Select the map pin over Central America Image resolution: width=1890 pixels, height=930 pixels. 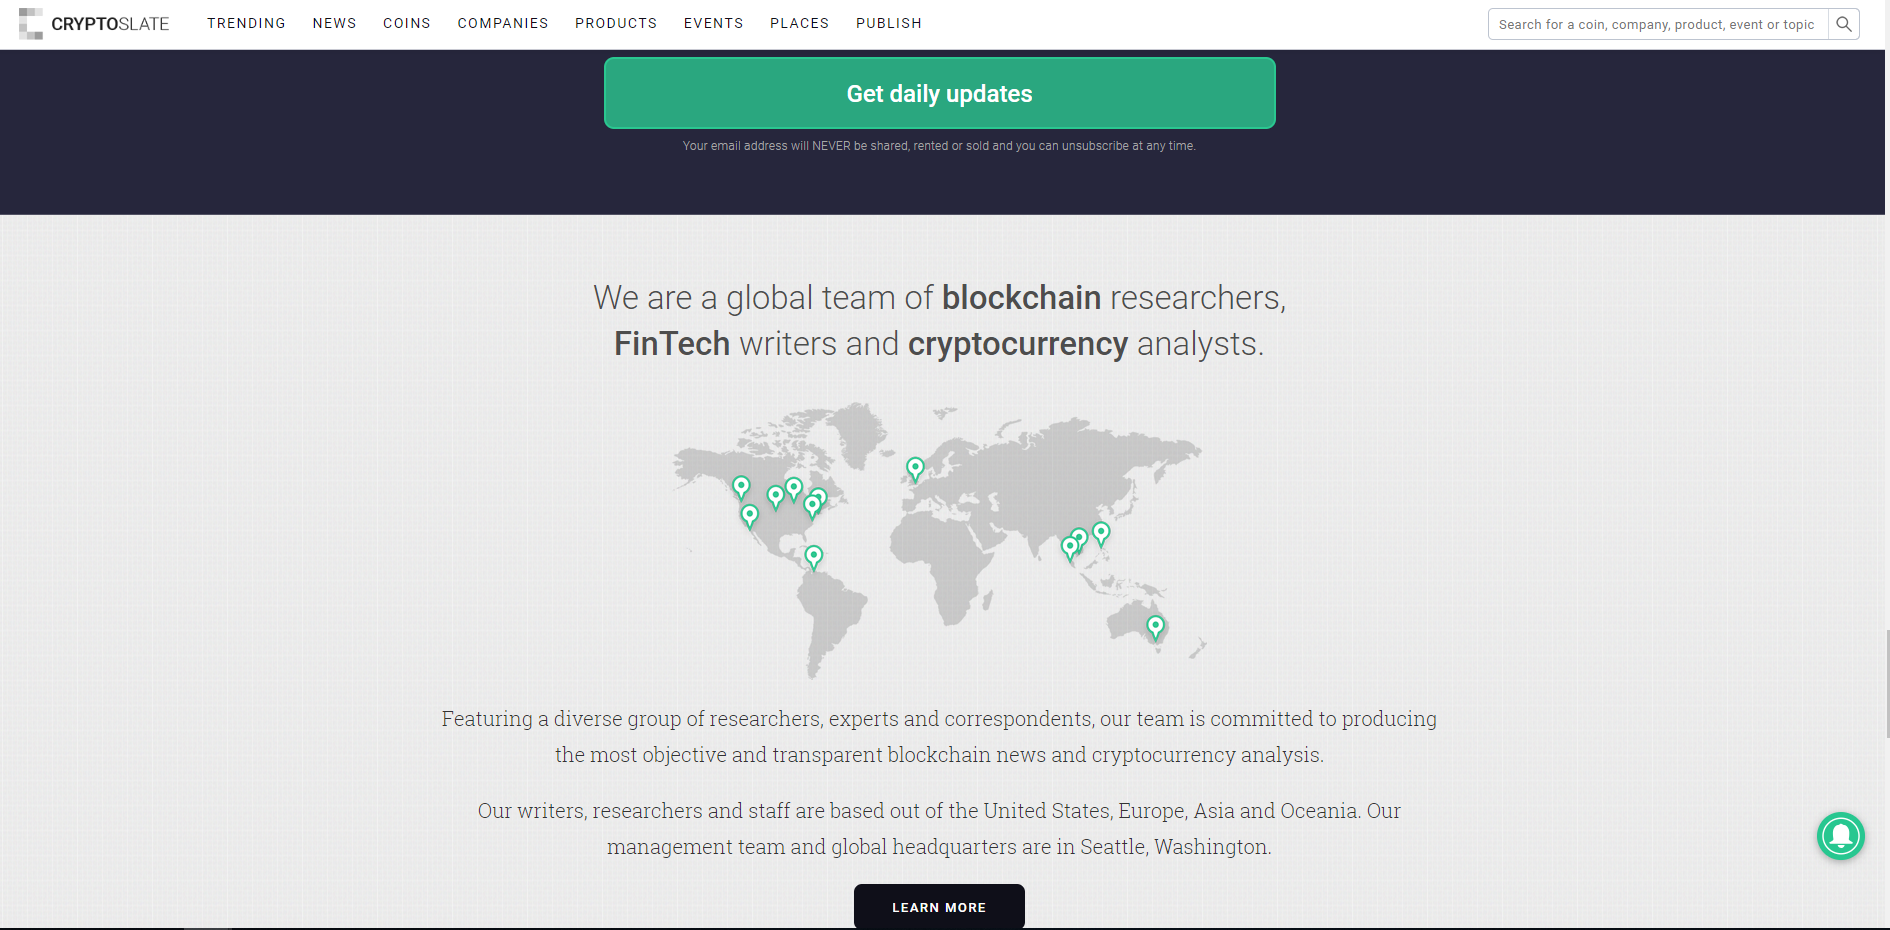(x=814, y=557)
